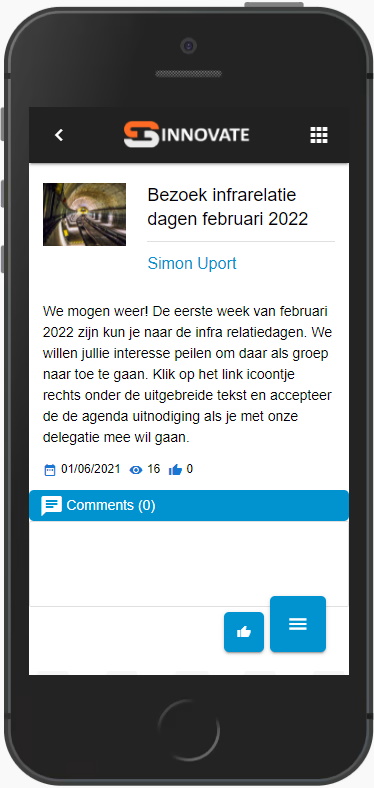The image size is (374, 788).
Task: Click the small thumbs-up likes counter icon
Action: tap(175, 470)
